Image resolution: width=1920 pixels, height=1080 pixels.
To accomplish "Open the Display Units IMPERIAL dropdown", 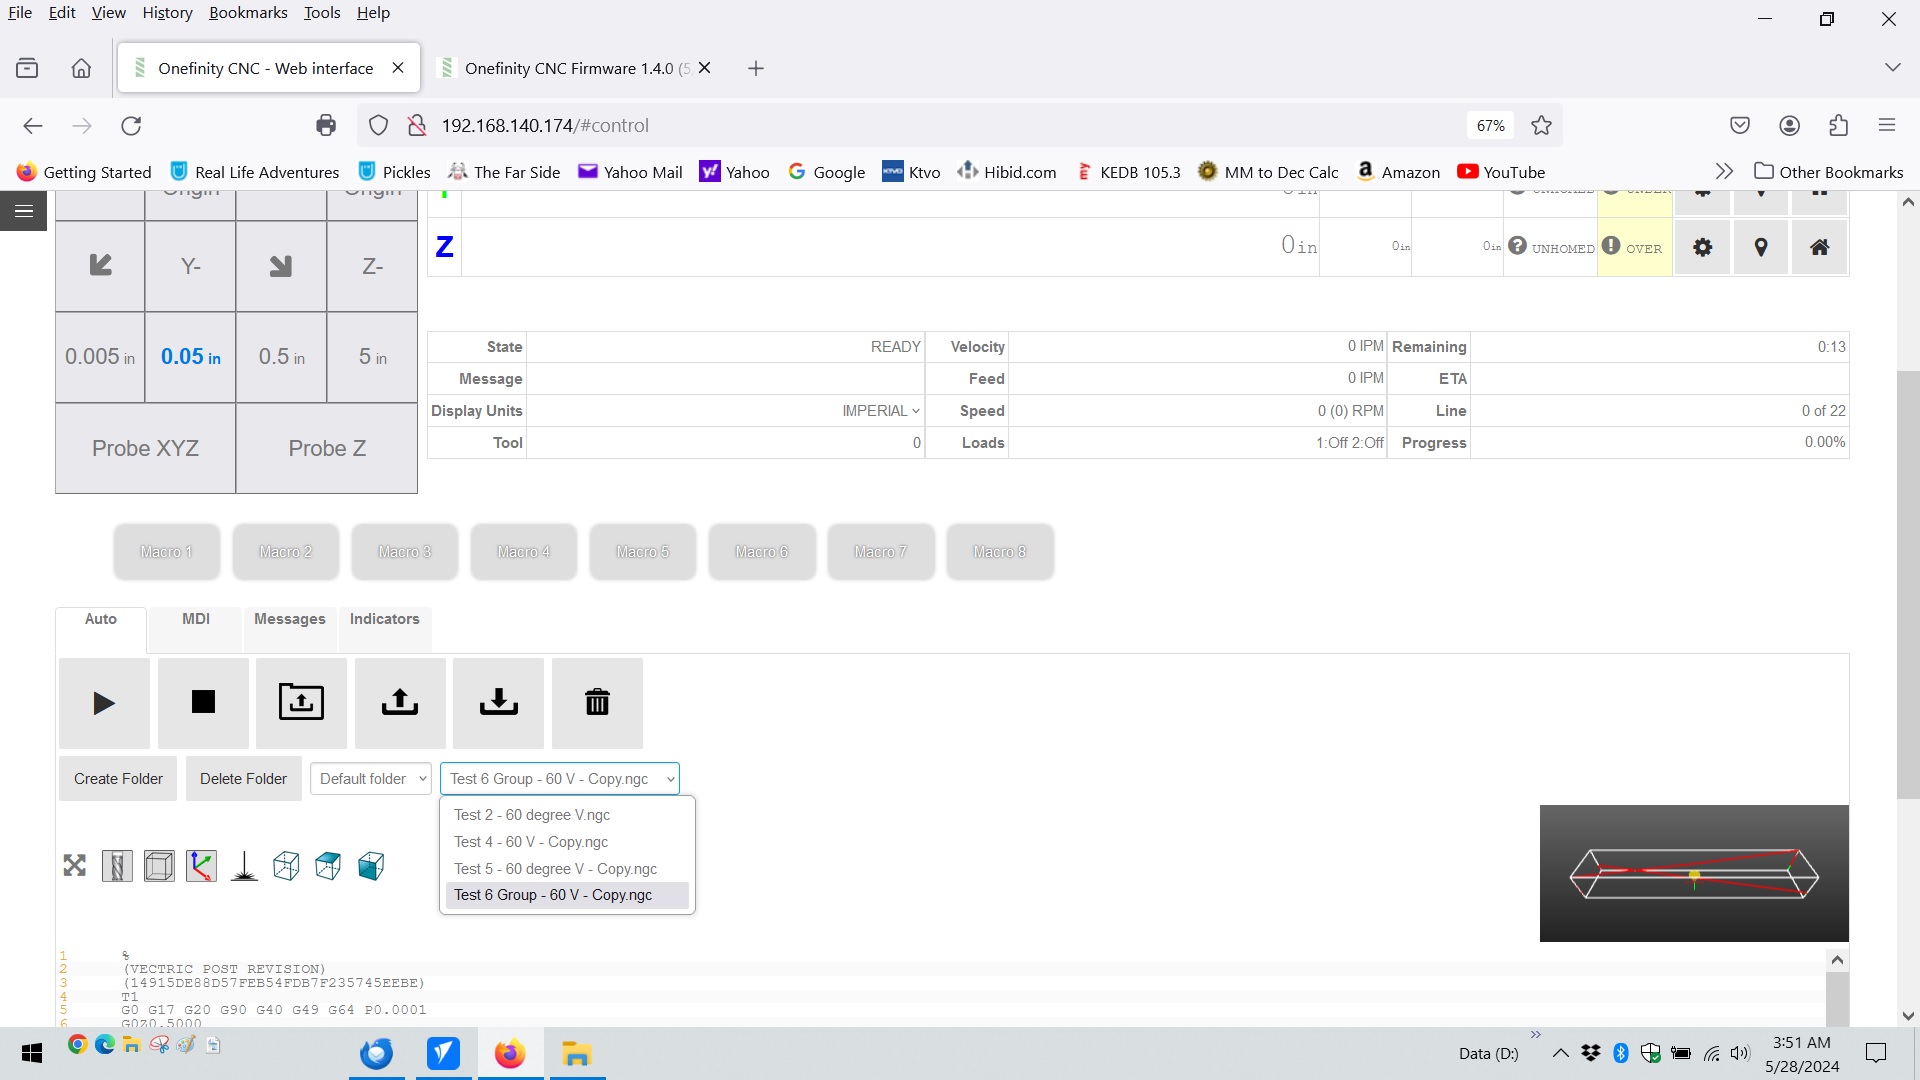I will (x=880, y=411).
